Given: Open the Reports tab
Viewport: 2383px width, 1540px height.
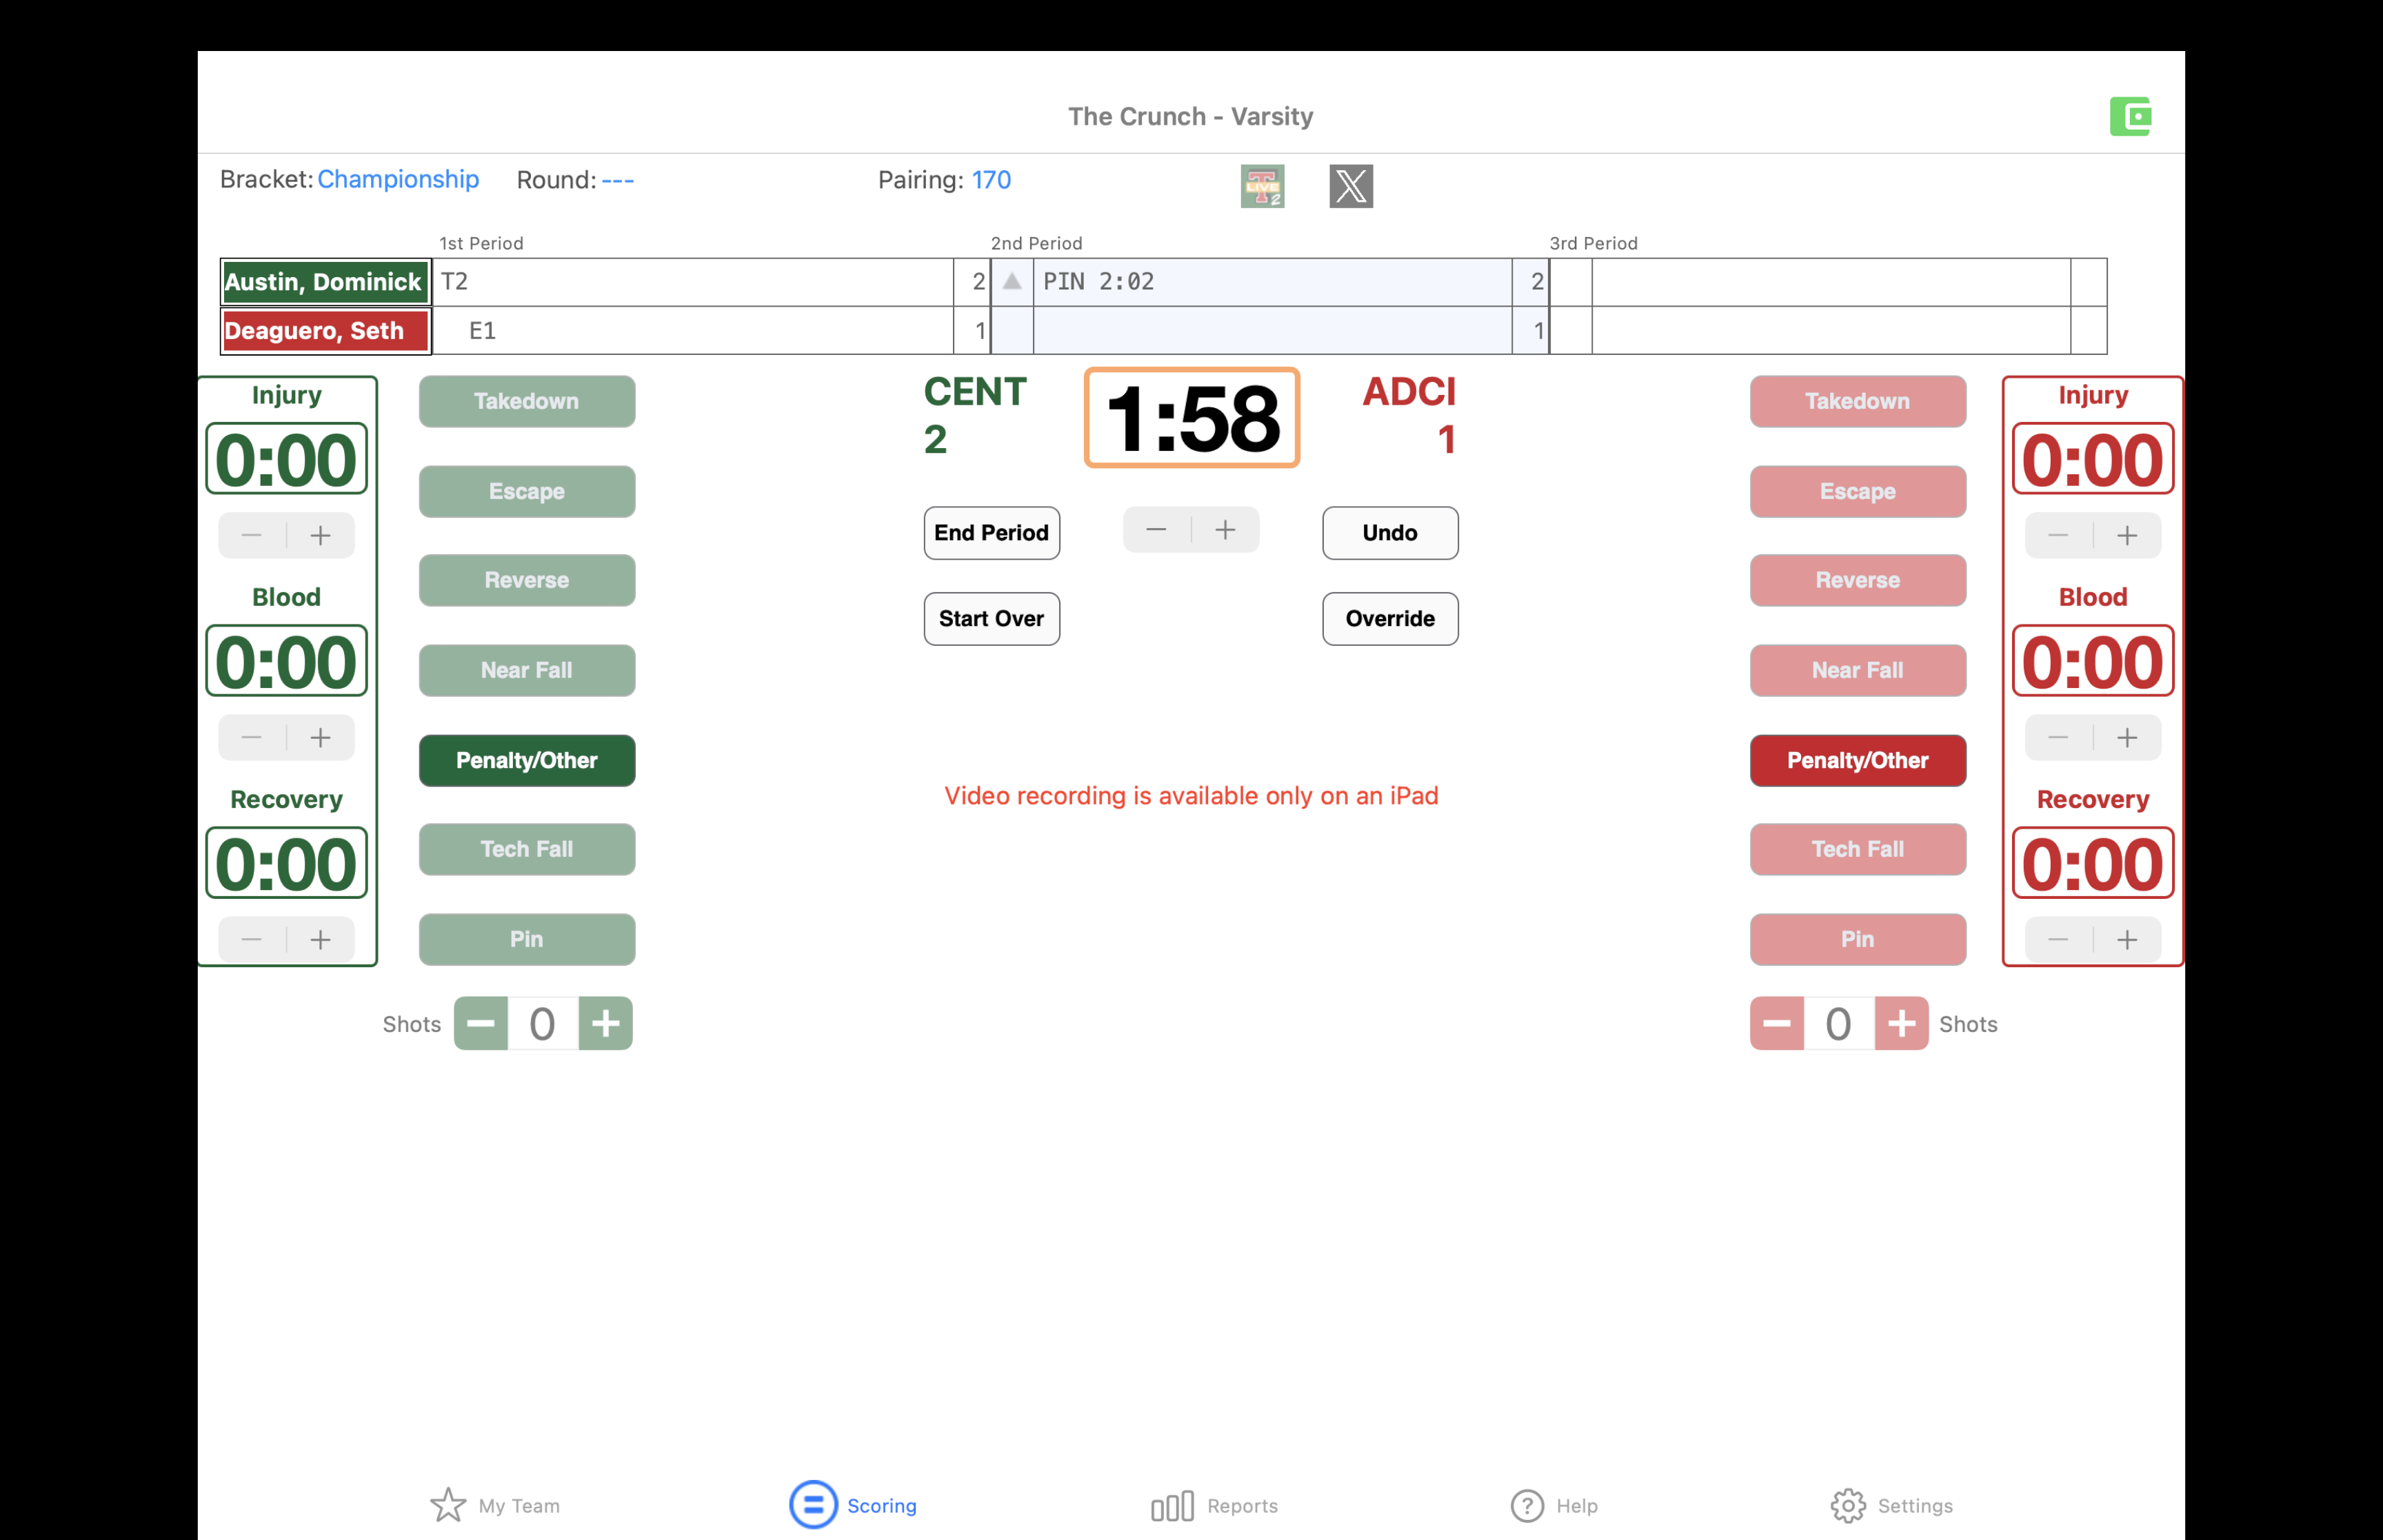Looking at the screenshot, I should pyautogui.click(x=1214, y=1505).
